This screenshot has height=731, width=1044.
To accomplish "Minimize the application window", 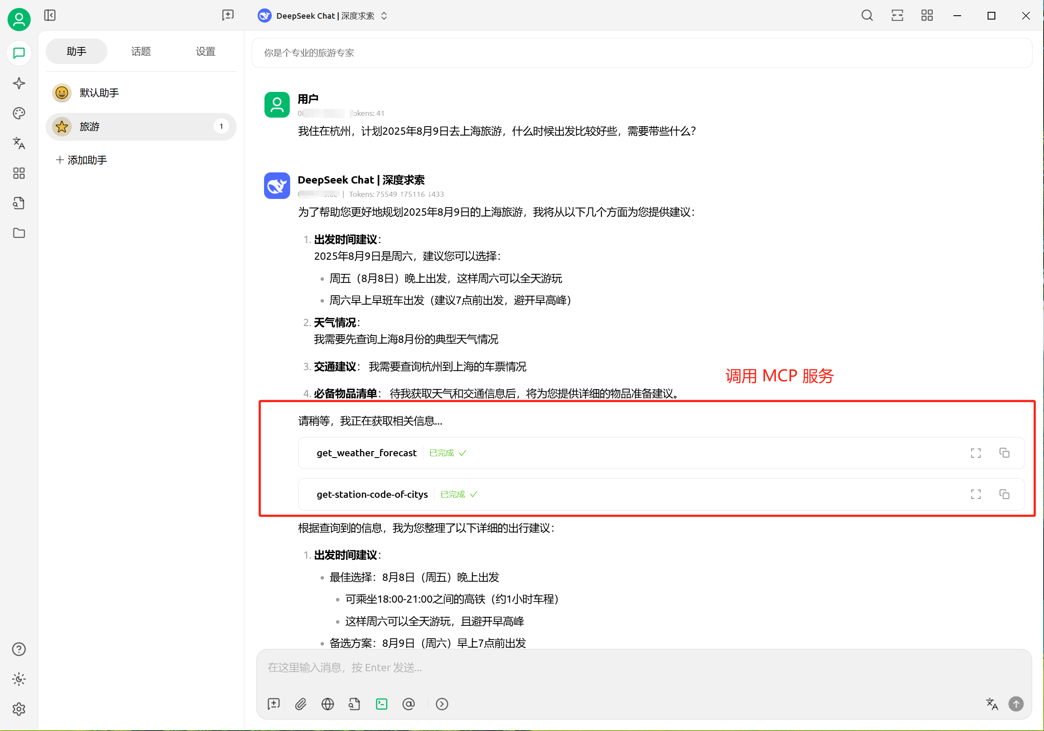I will (957, 15).
